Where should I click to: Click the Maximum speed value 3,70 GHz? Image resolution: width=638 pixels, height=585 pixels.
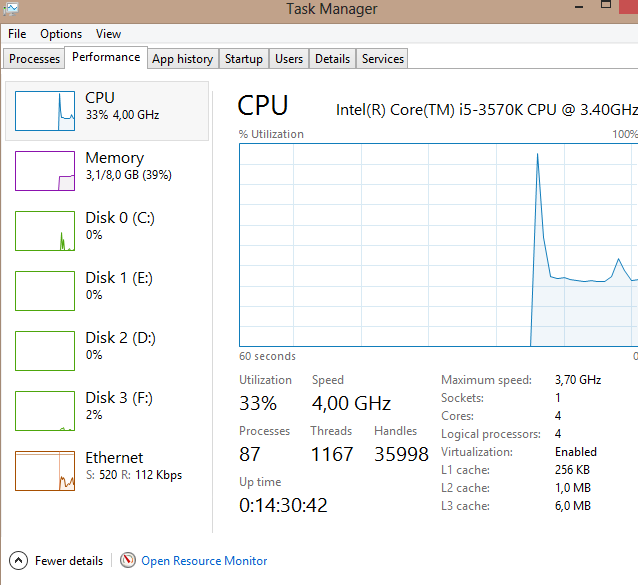[578, 380]
